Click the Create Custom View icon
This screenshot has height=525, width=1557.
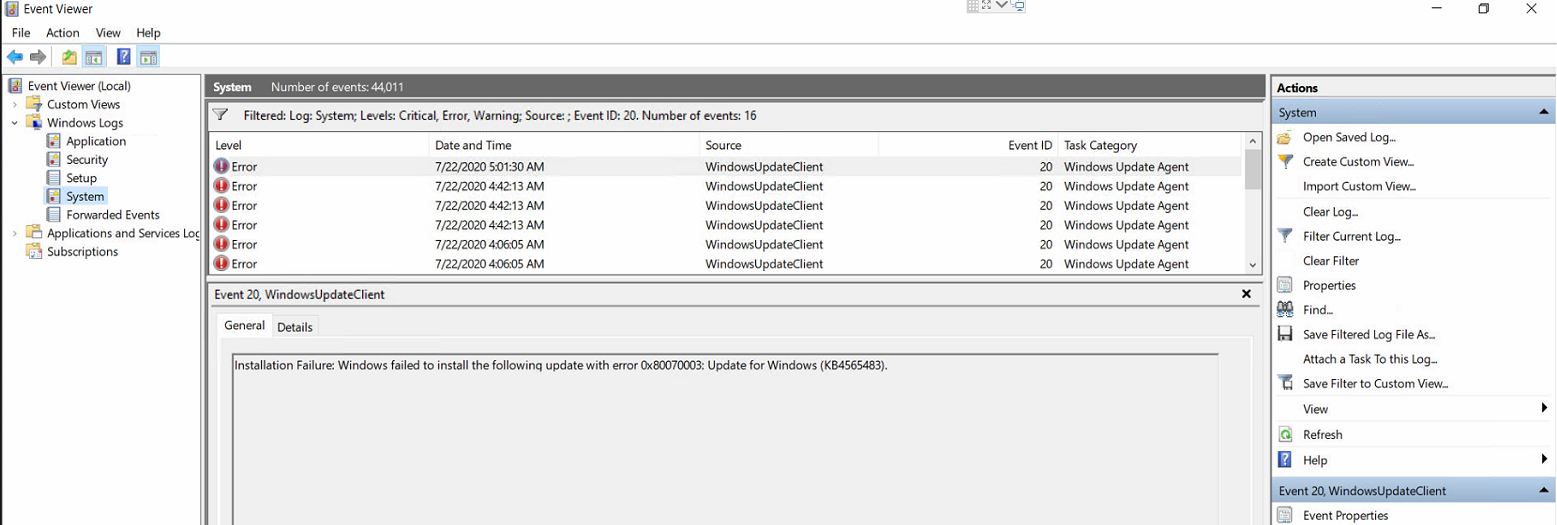(x=1286, y=162)
